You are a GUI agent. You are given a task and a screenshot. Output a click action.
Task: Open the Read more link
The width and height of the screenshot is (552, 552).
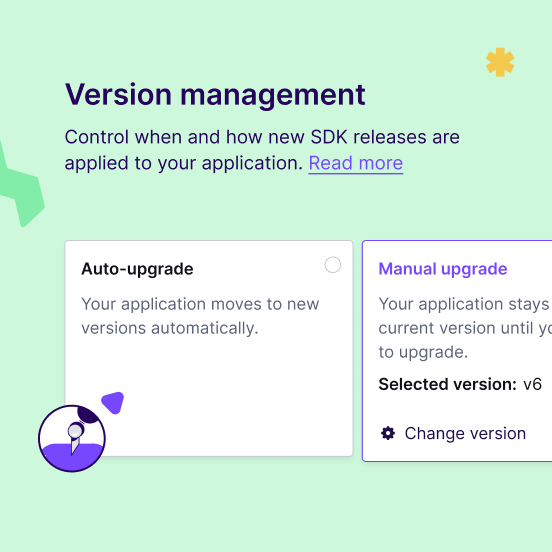(x=356, y=163)
